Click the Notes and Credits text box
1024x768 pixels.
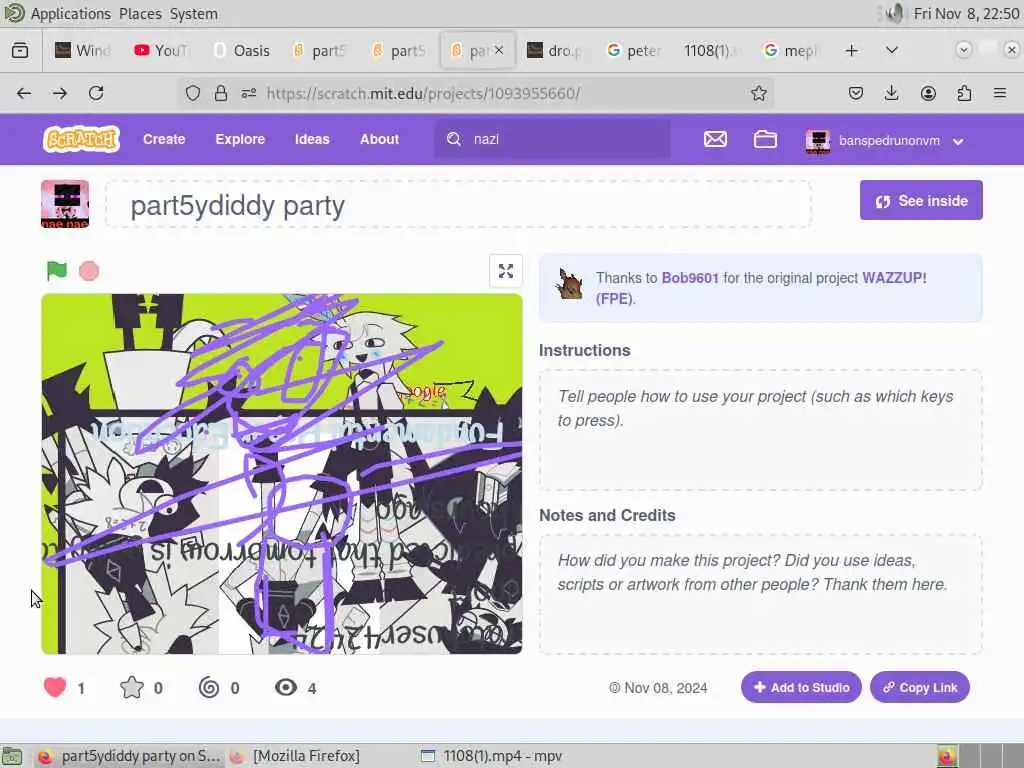tap(761, 594)
